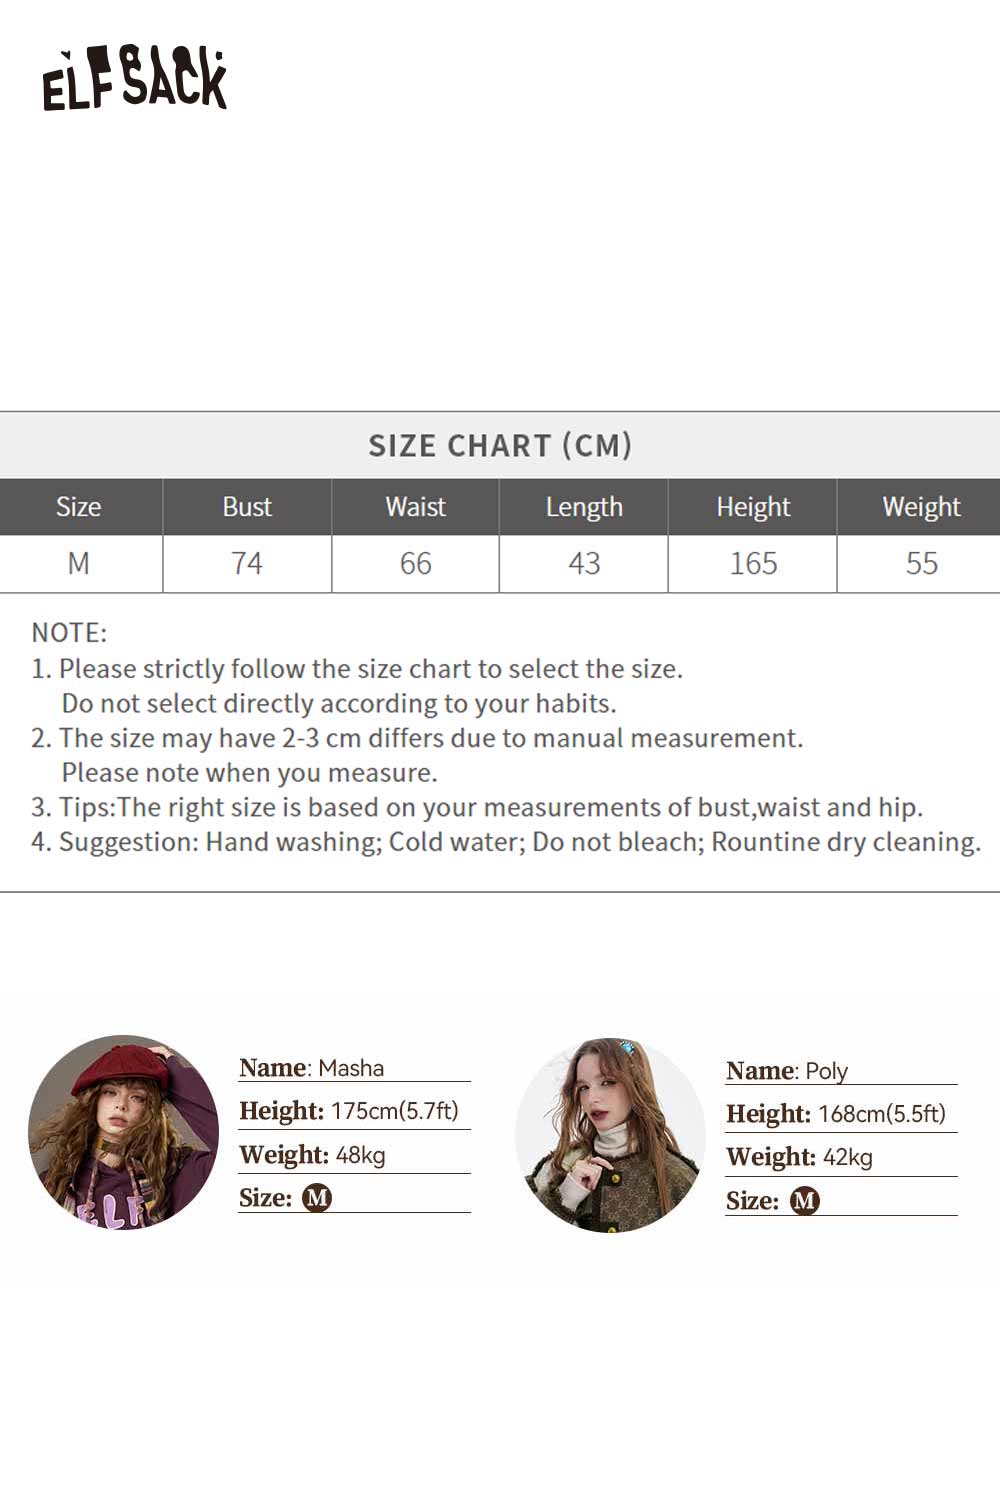The image size is (1000, 1500).
Task: Select the Size column header
Action: pyautogui.click(x=78, y=507)
